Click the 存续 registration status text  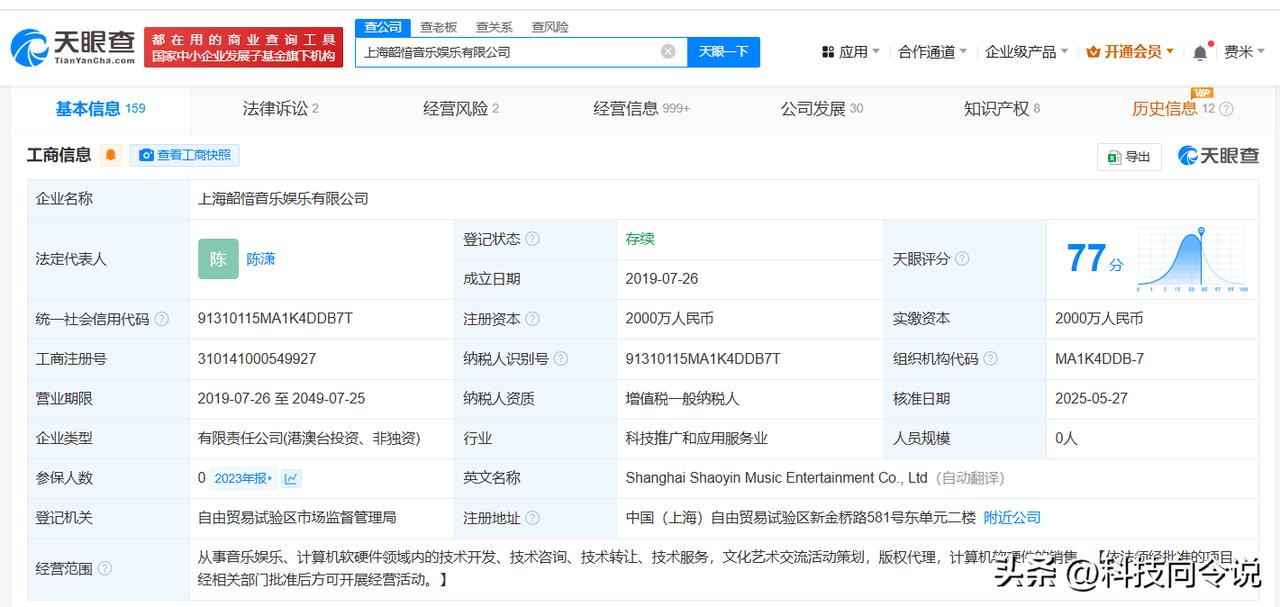(x=640, y=239)
